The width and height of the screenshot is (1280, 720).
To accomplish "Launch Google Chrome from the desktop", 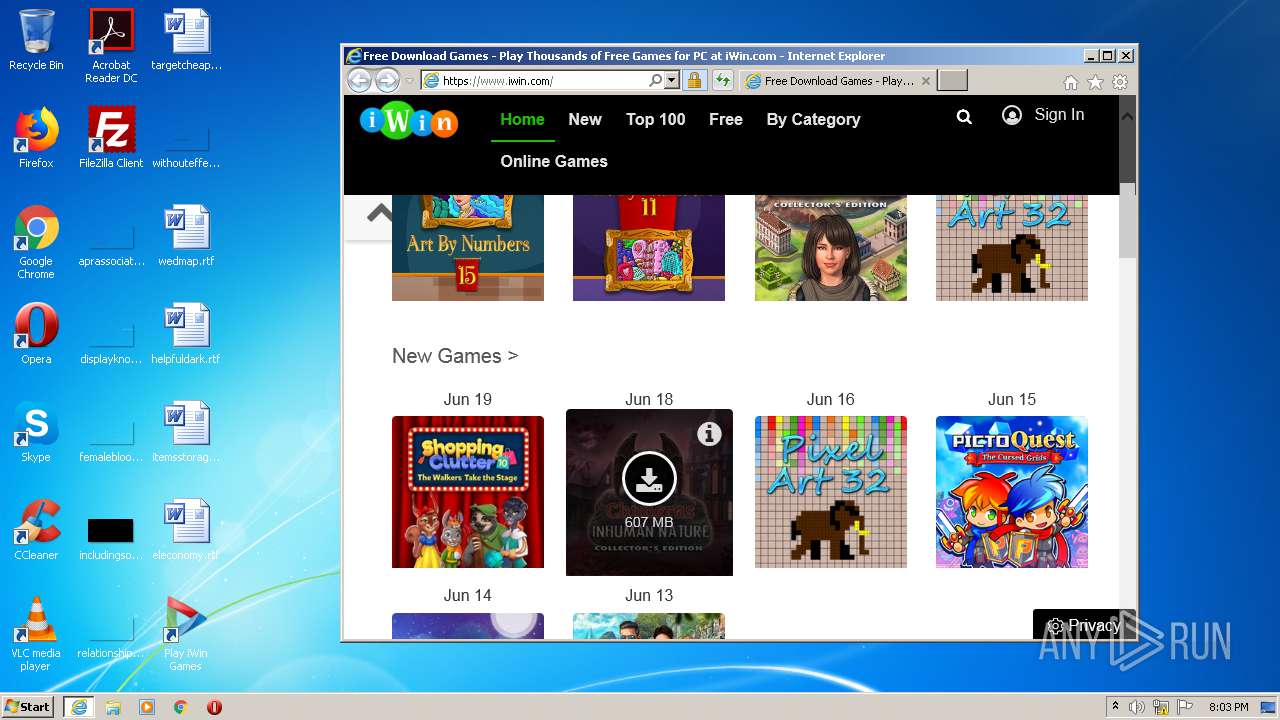I will [36, 243].
